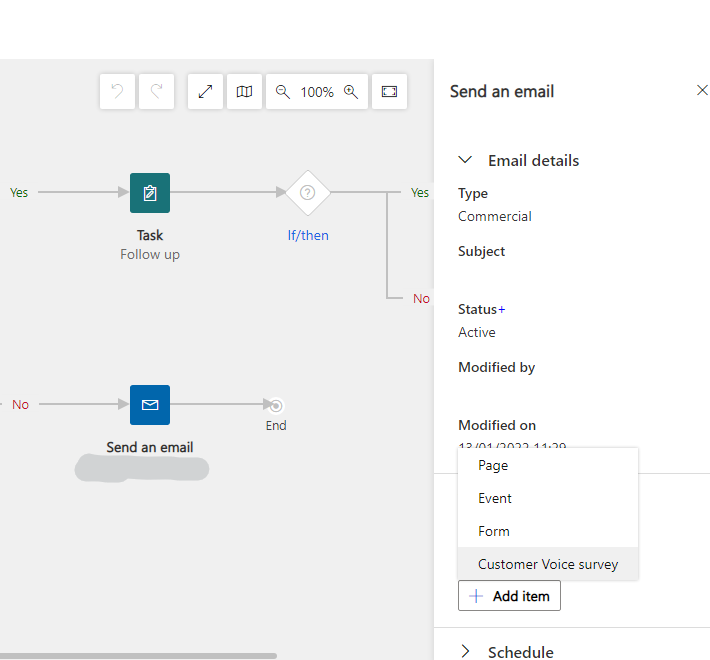Choose Event from the item menu

click(x=548, y=498)
